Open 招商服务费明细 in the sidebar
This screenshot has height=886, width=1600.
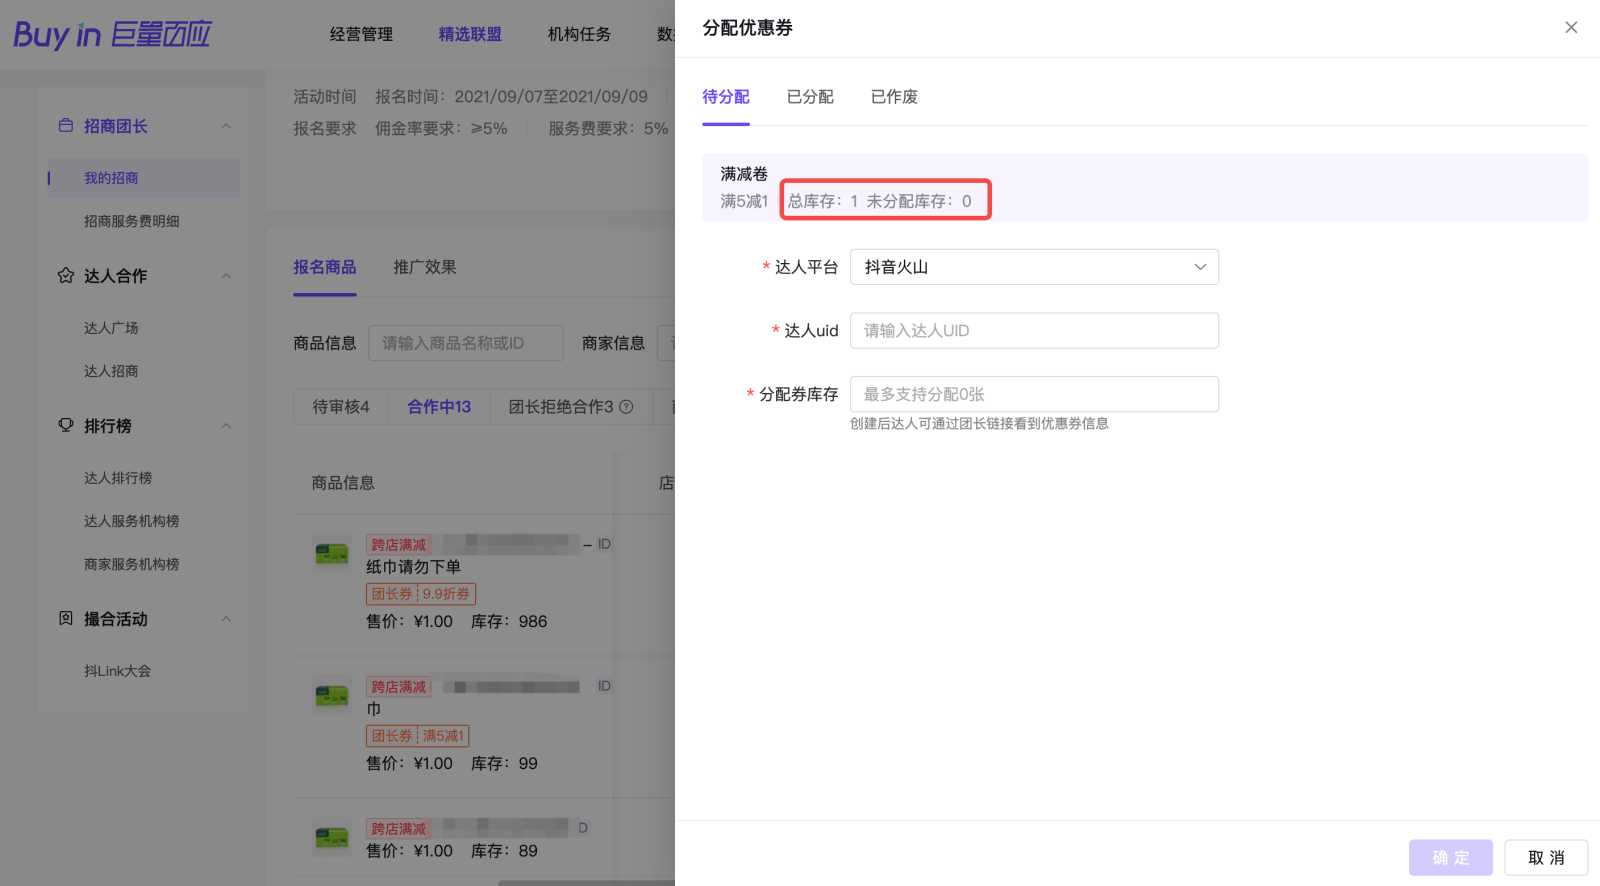[132, 221]
